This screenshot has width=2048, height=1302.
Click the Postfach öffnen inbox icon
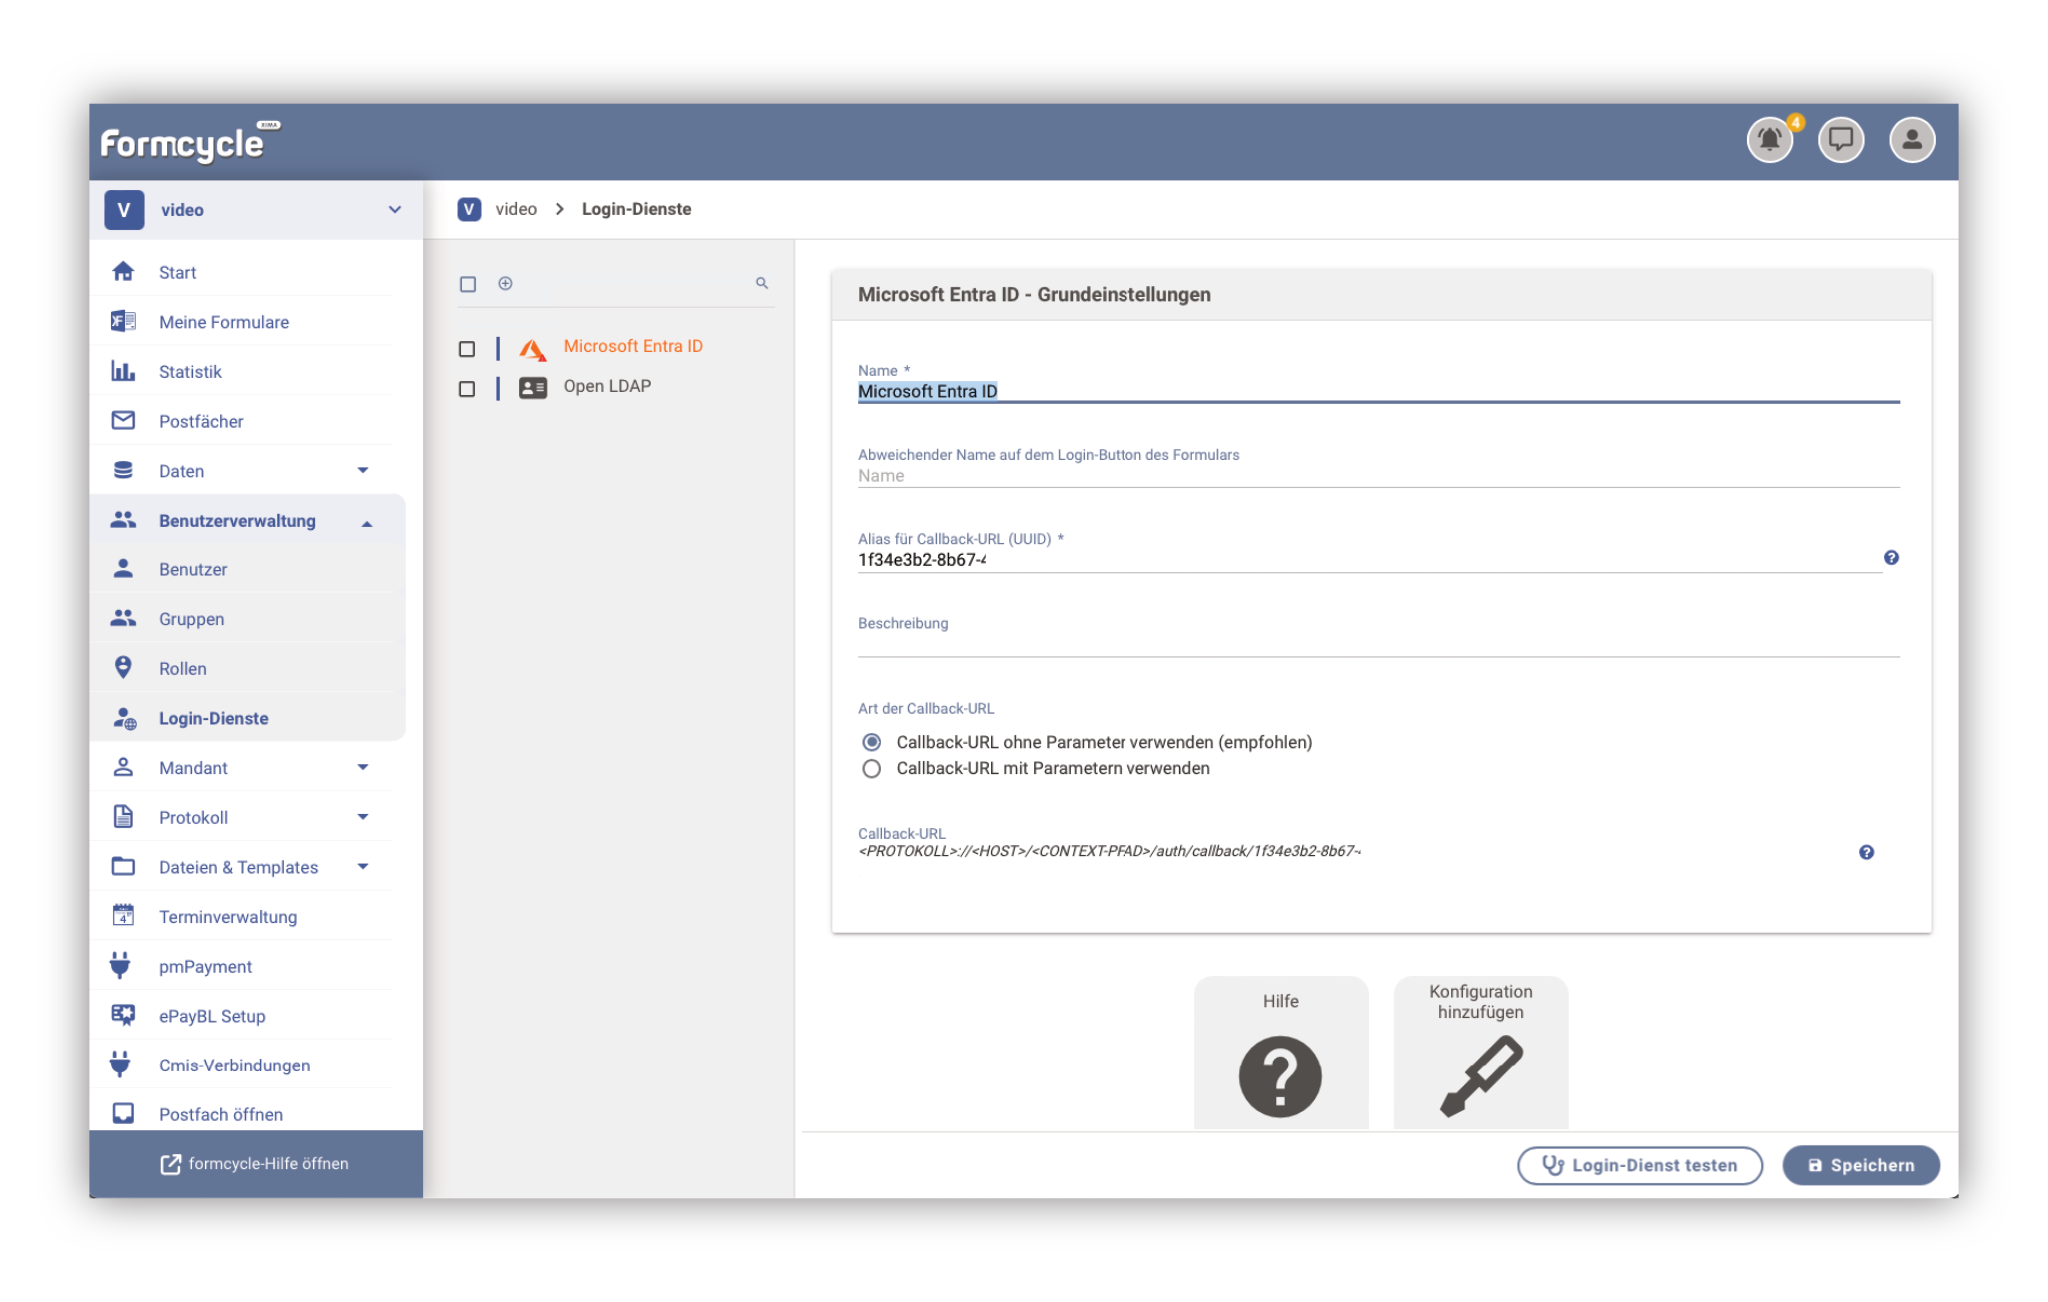click(x=123, y=1113)
